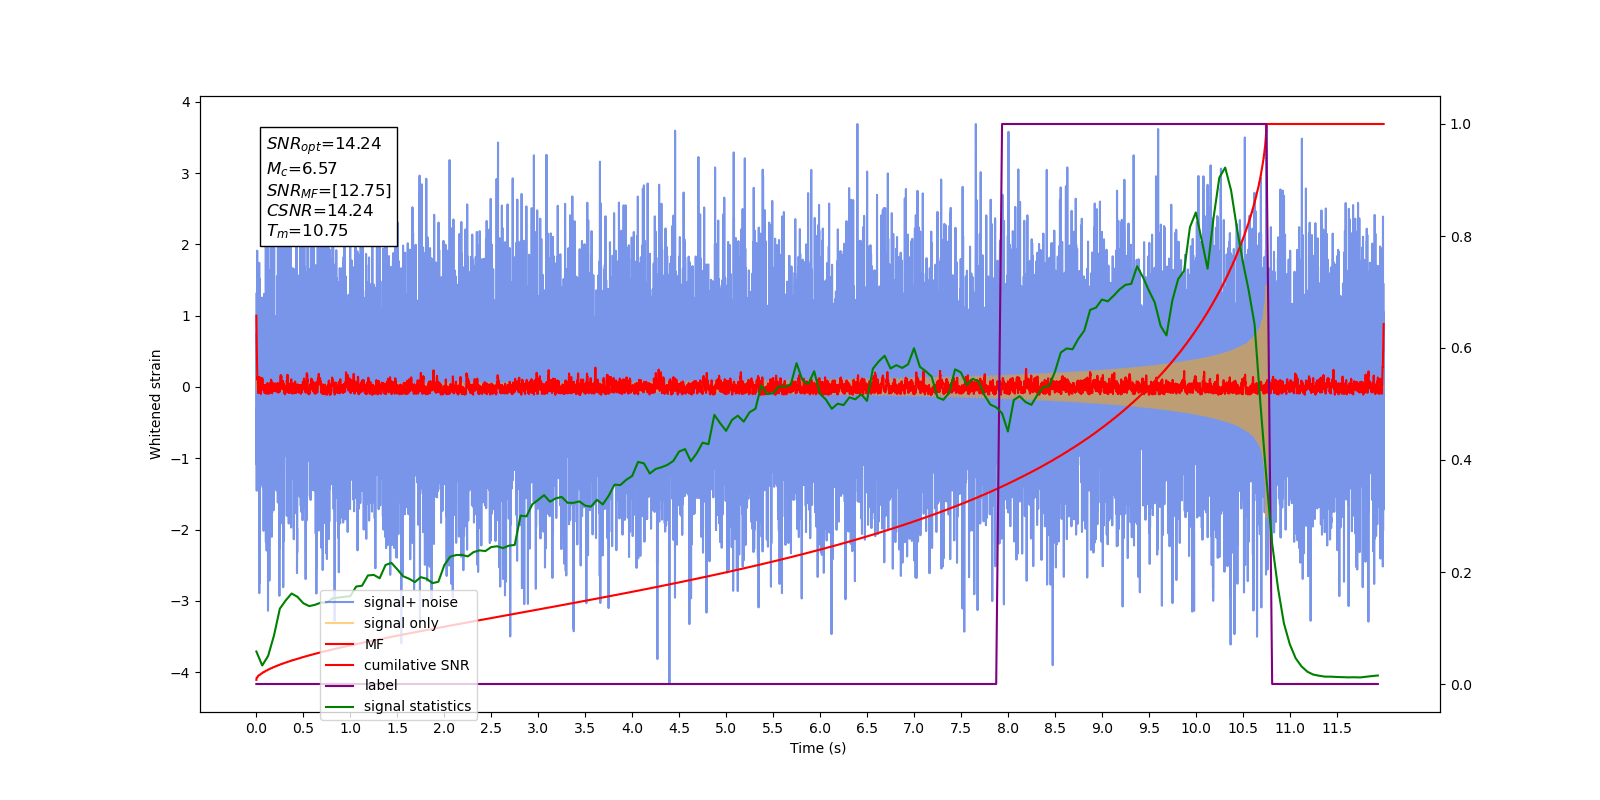The height and width of the screenshot is (800, 1600).
Task: Click the right-axis tick label 0.8
Action: (1461, 237)
